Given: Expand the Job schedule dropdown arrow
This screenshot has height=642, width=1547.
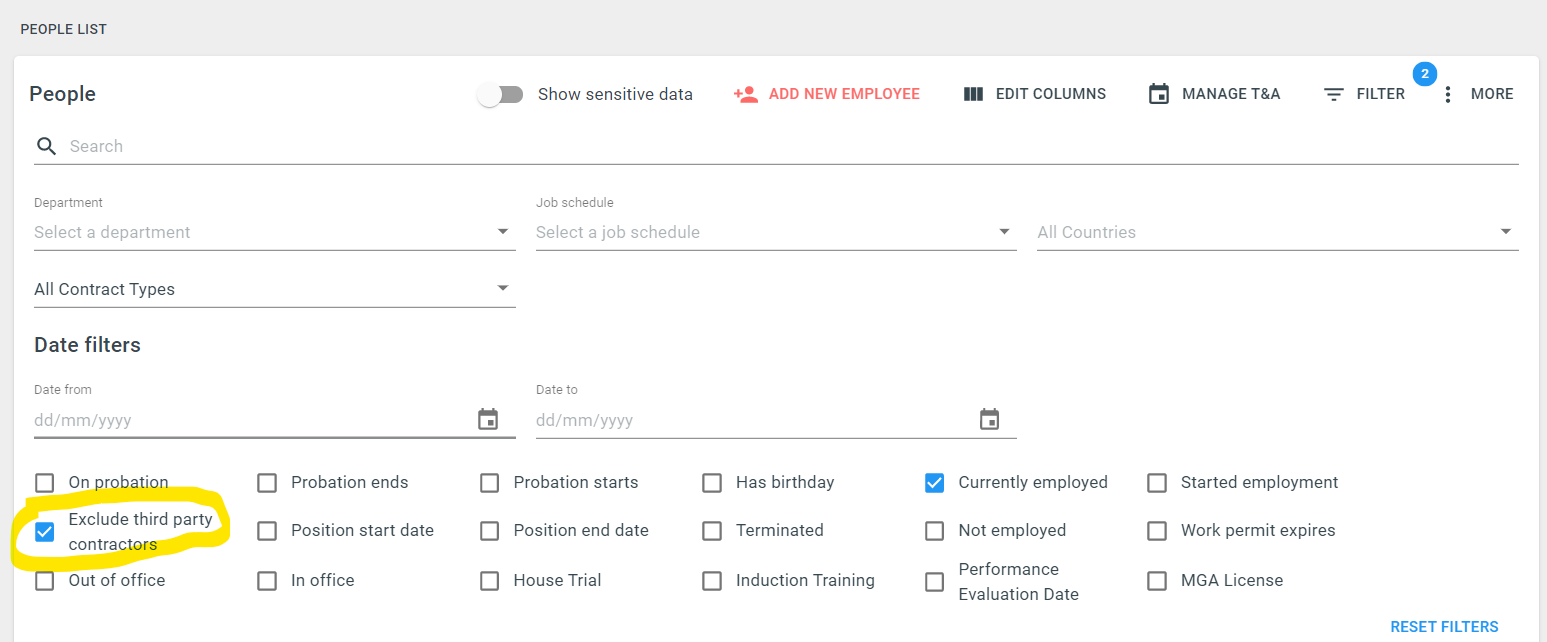Looking at the screenshot, I should coord(1004,232).
